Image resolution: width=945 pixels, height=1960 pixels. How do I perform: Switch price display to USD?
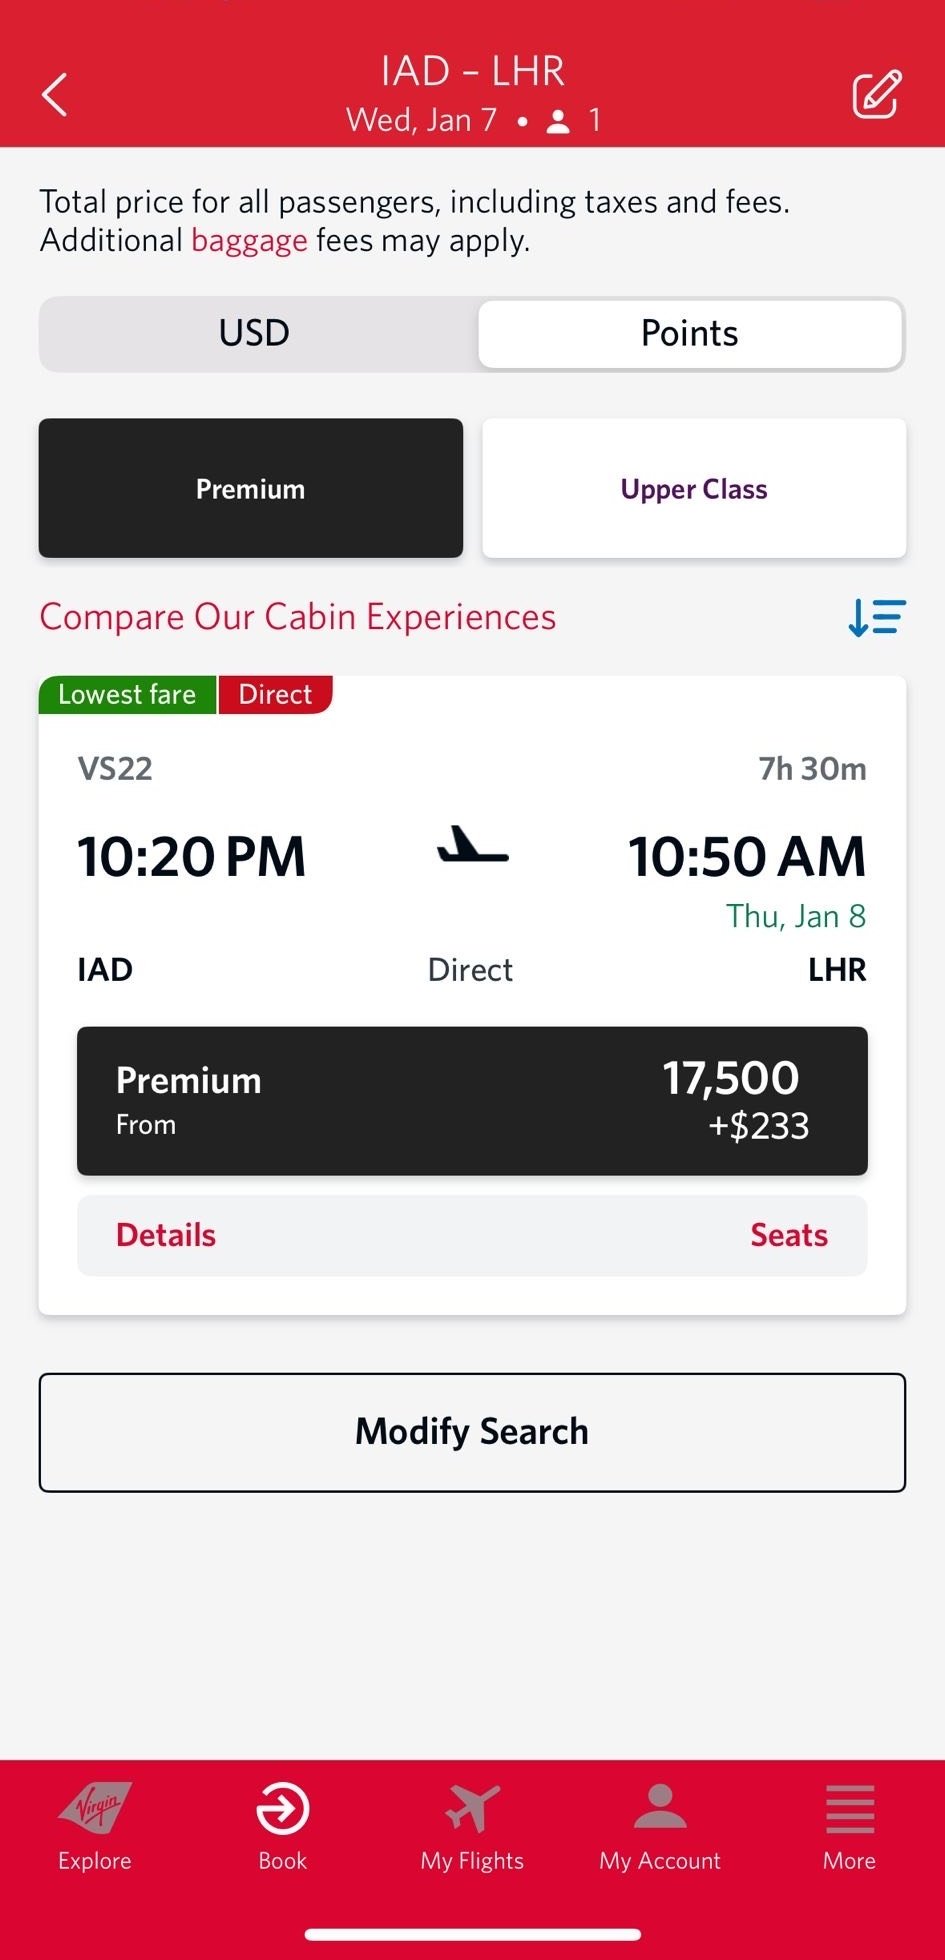click(x=255, y=333)
